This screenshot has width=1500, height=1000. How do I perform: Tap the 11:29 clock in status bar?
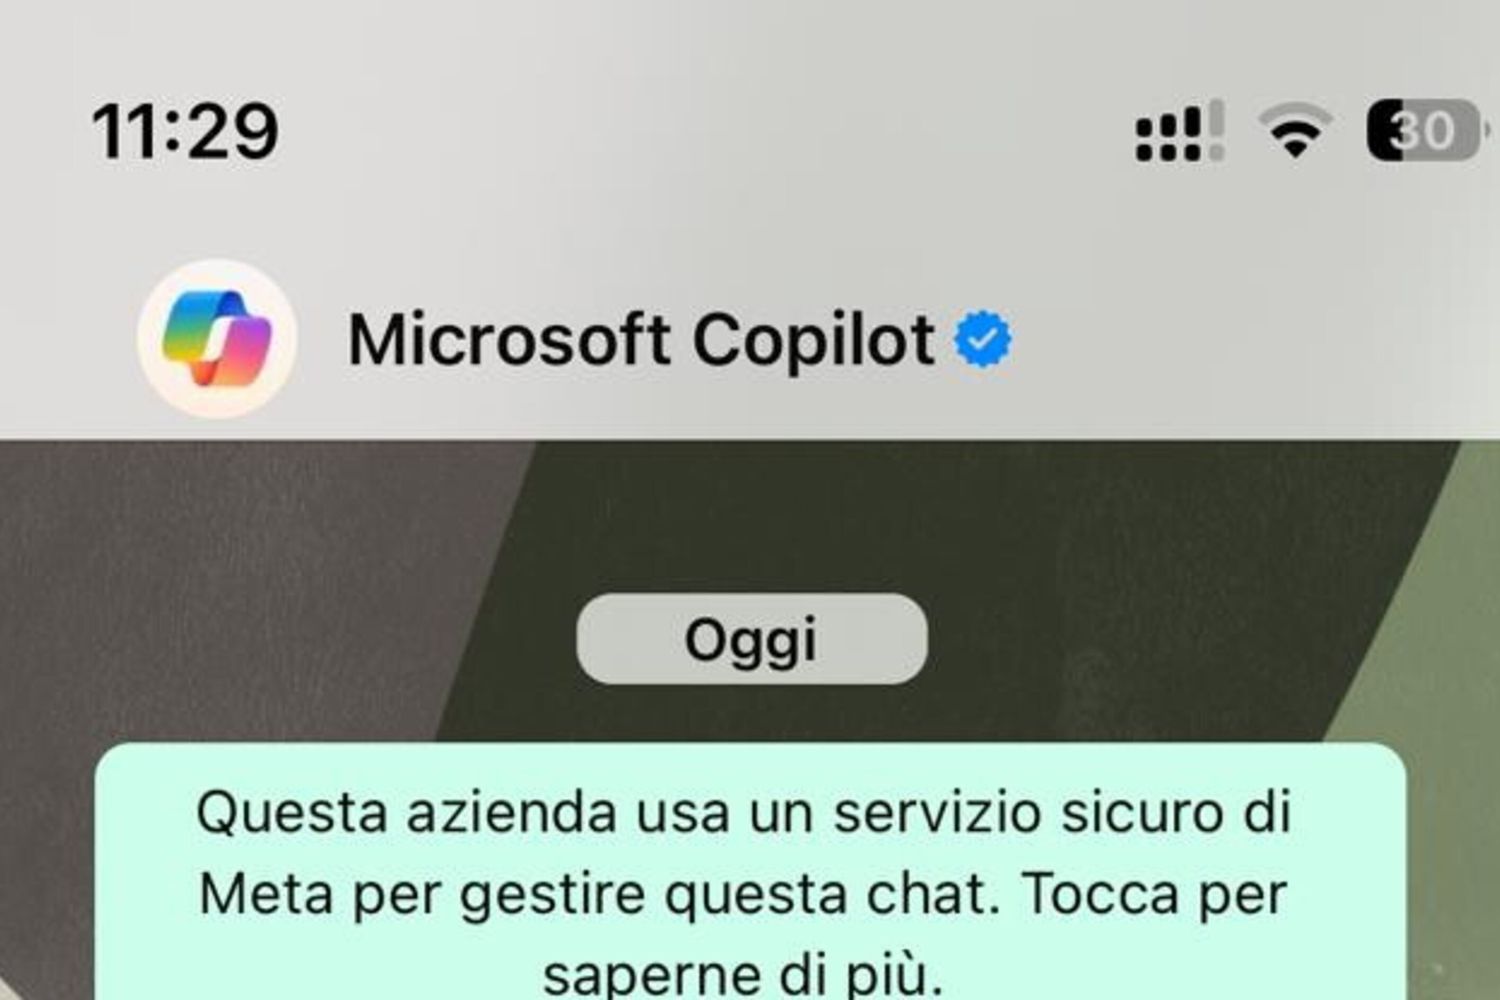pos(185,132)
